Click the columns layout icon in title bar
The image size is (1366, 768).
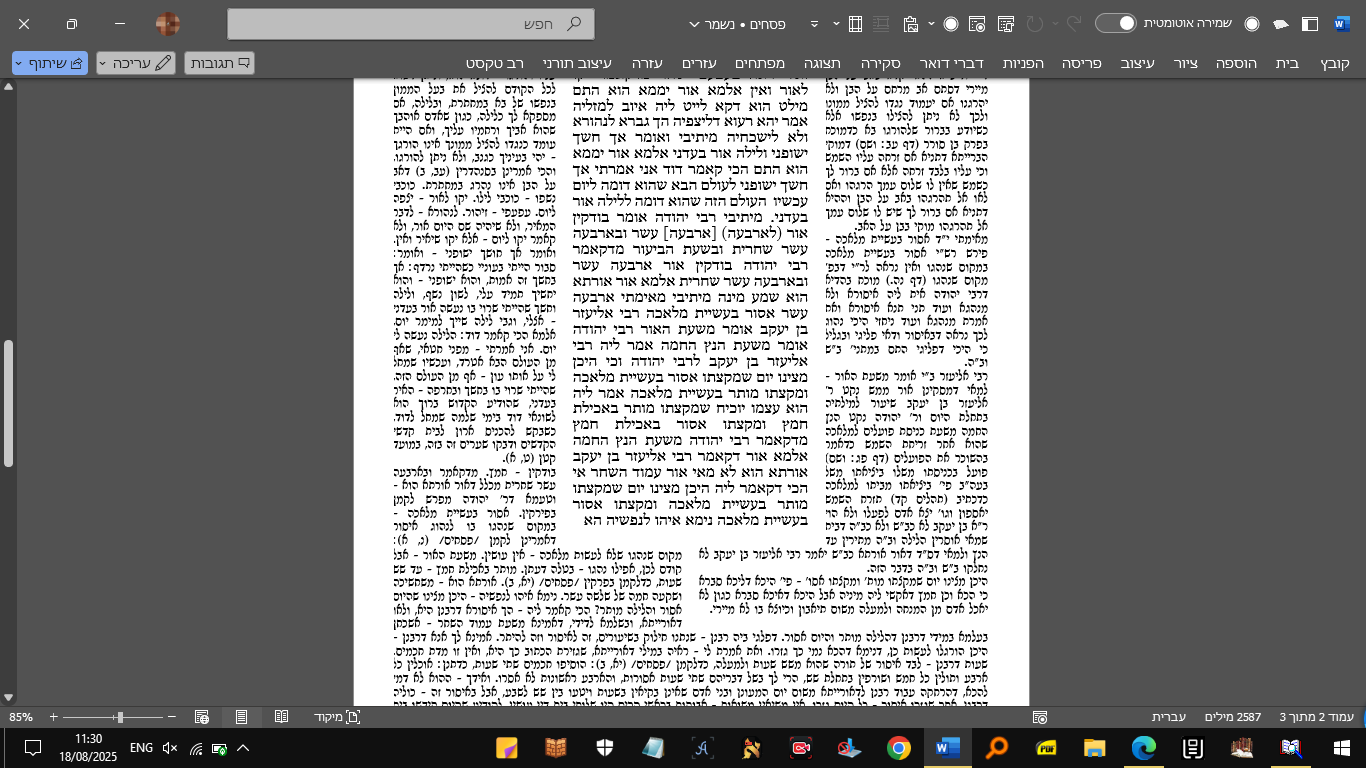click(x=856, y=23)
